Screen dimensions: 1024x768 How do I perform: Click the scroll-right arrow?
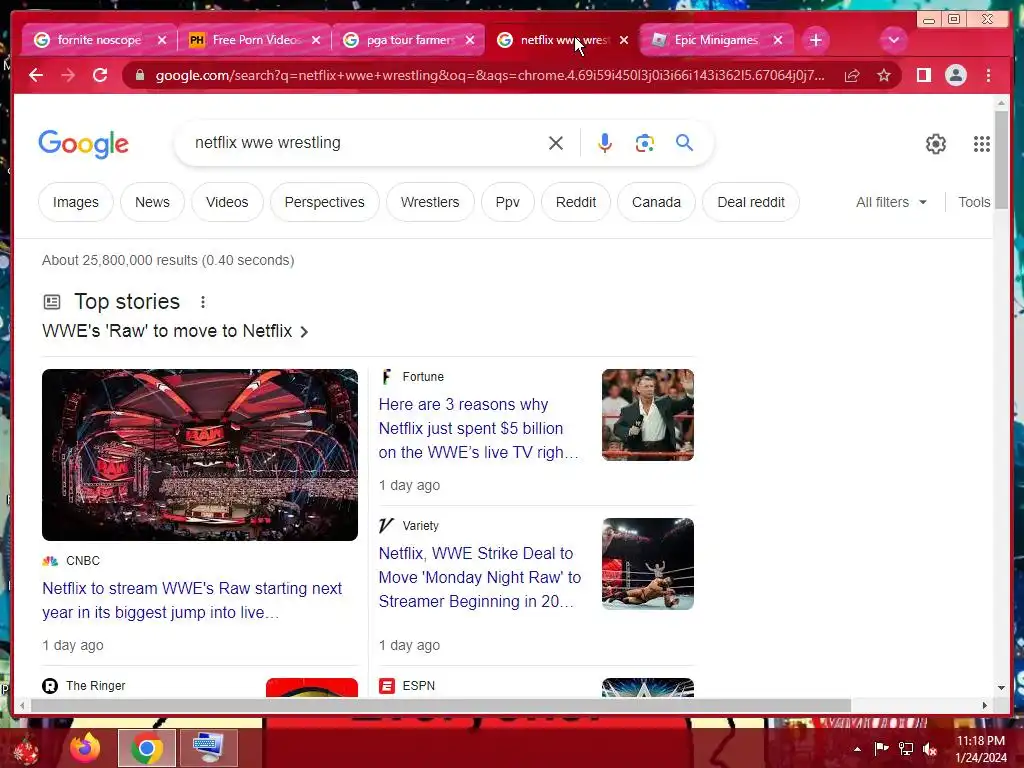tap(985, 705)
